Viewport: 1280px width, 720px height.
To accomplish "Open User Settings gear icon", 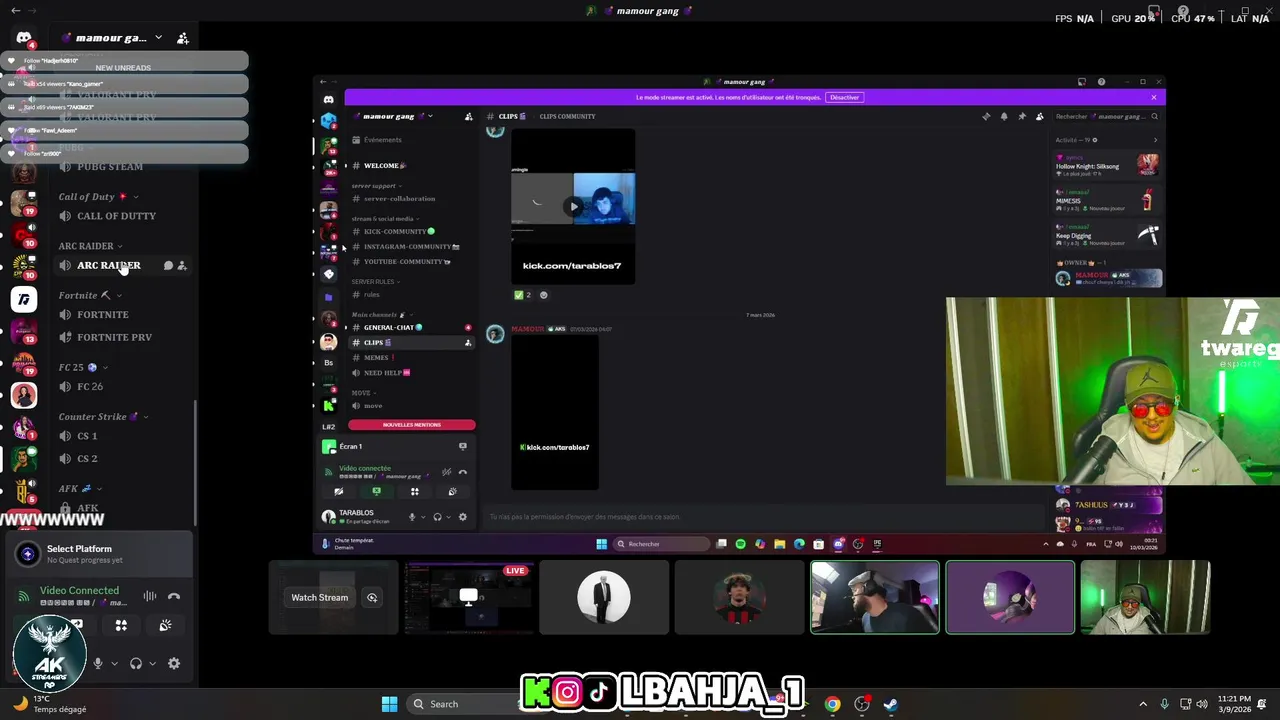I will click(x=174, y=663).
